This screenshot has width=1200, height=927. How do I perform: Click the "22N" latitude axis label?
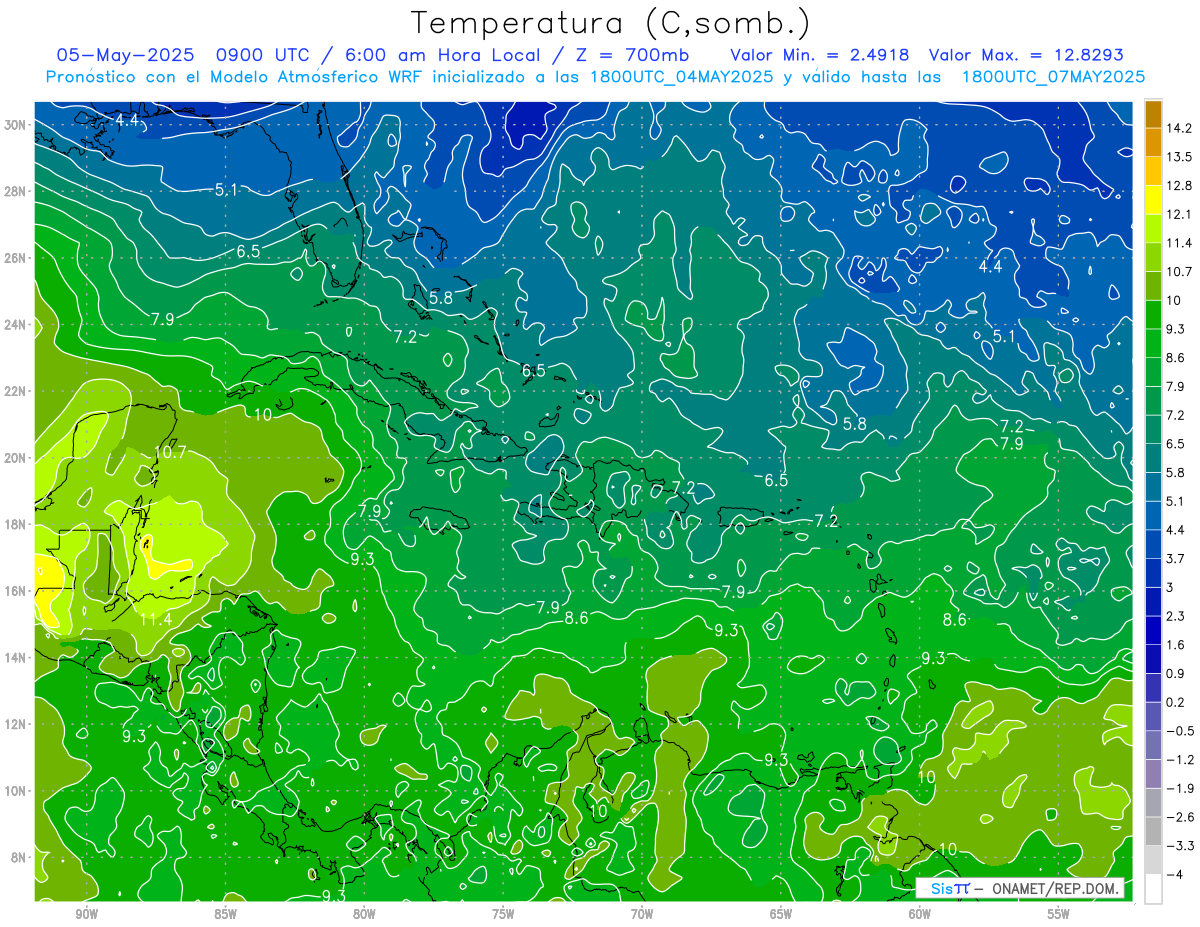tap(15, 391)
